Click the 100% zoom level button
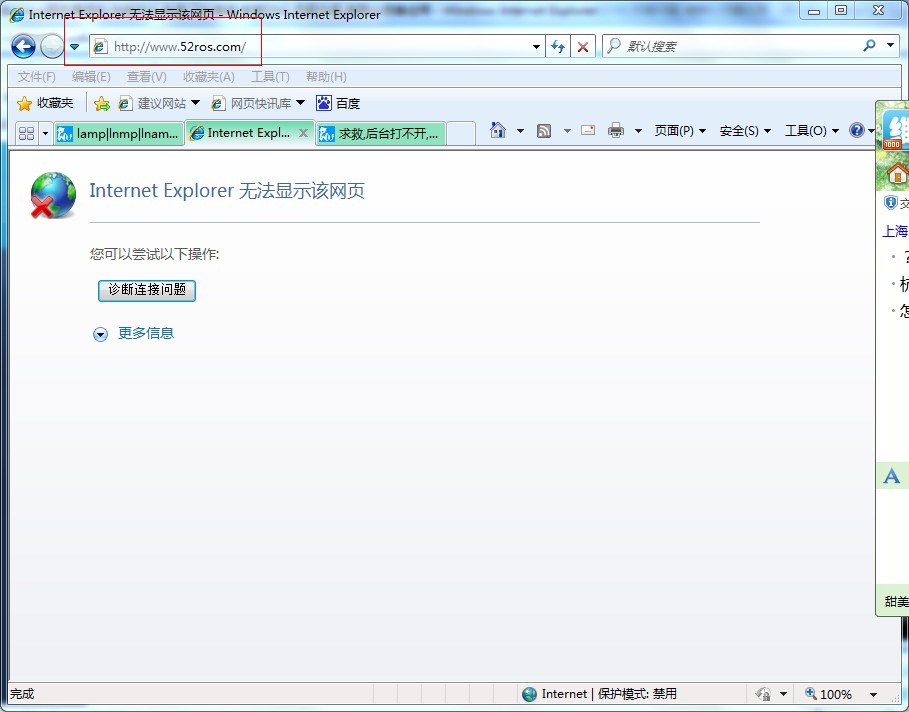The width and height of the screenshot is (909, 712). 828,694
